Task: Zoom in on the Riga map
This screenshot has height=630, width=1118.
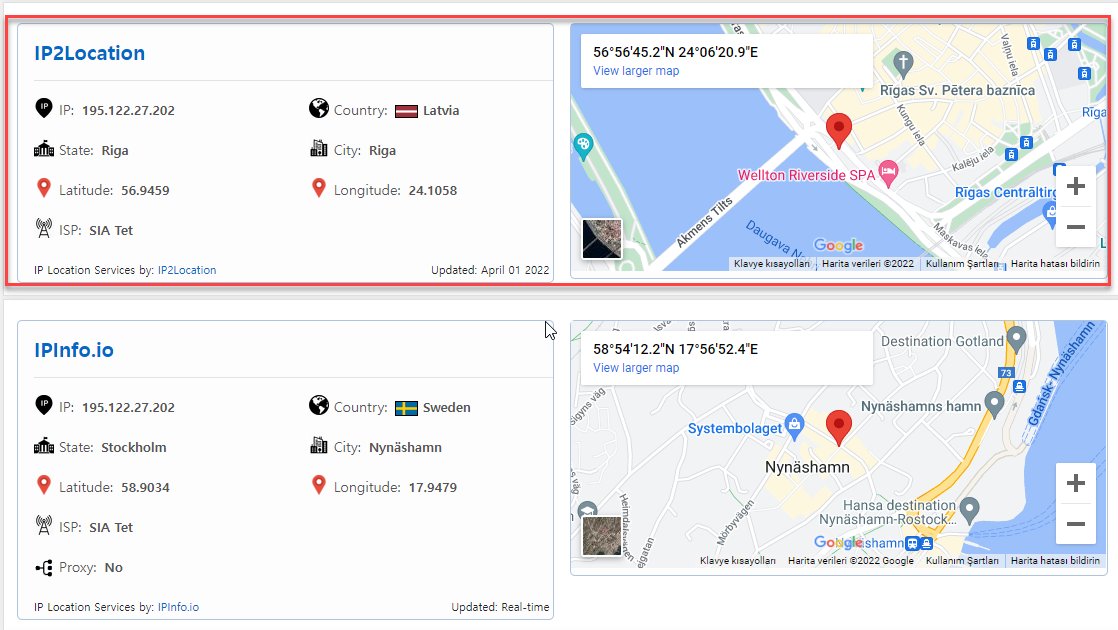Action: coord(1076,187)
